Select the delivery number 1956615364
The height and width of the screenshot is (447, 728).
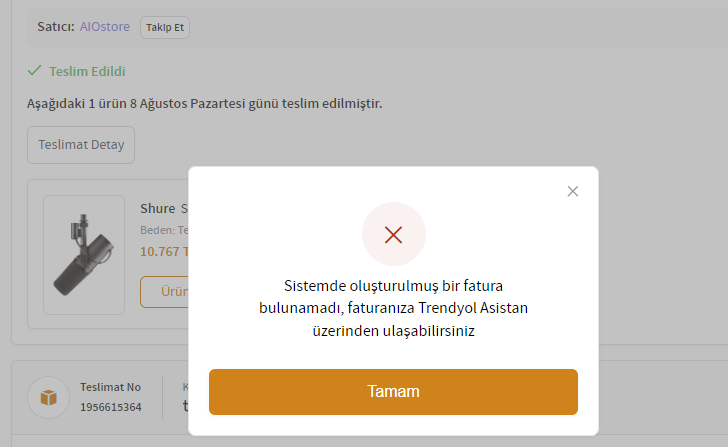[111, 407]
